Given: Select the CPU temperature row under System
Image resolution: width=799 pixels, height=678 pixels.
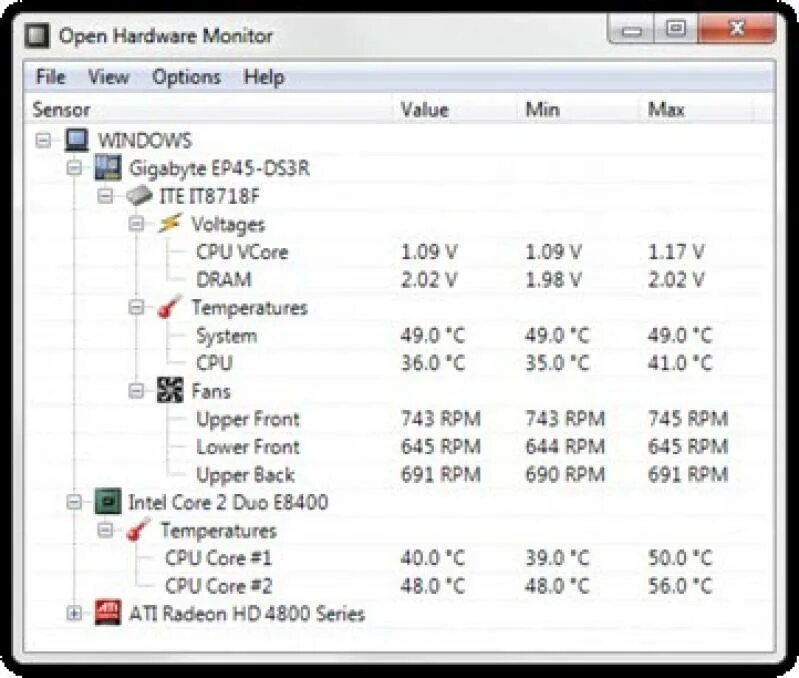Looking at the screenshot, I should (397, 363).
